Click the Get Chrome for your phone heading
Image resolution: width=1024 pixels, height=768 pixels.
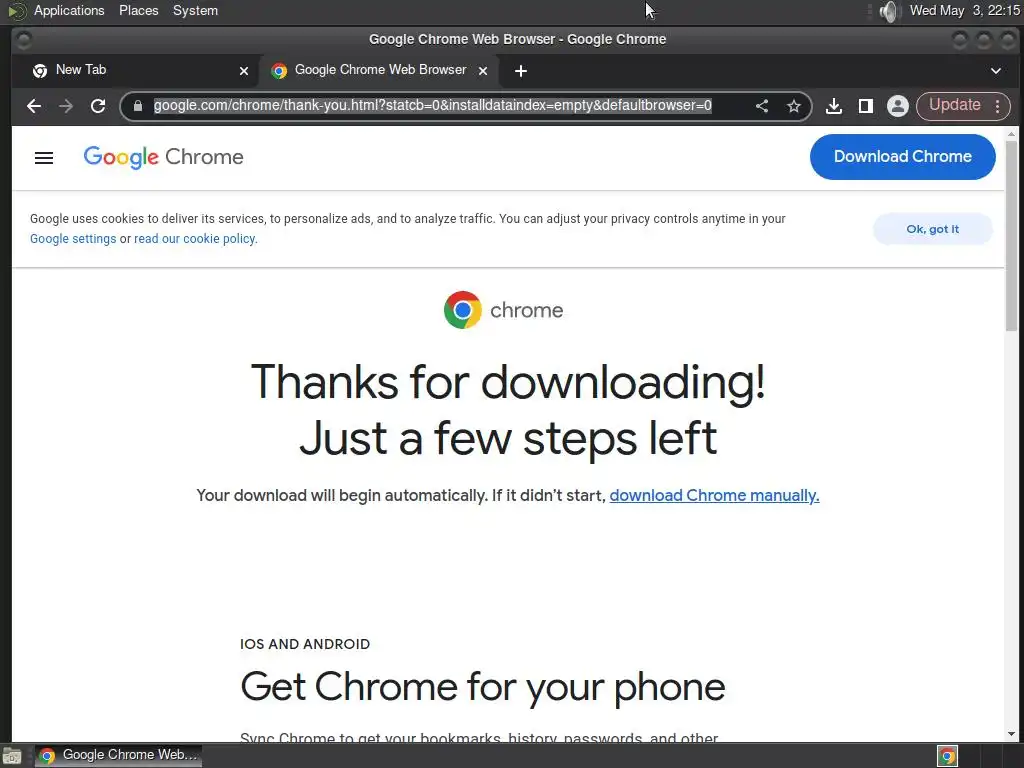click(483, 687)
